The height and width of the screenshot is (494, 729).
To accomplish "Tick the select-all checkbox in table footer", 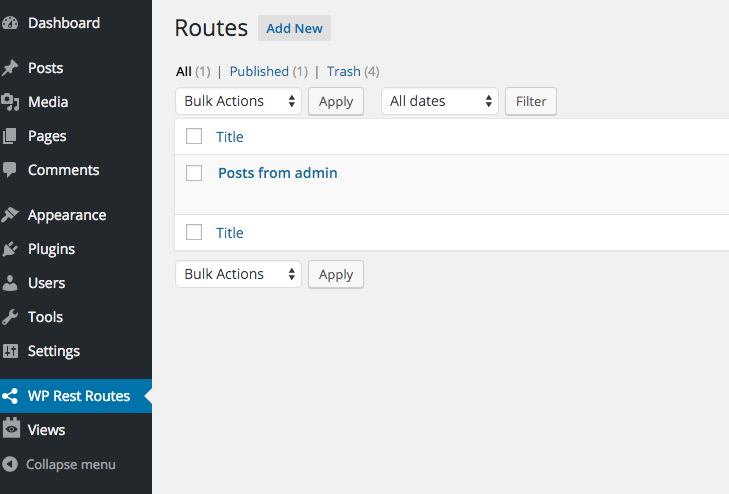I will pos(194,233).
